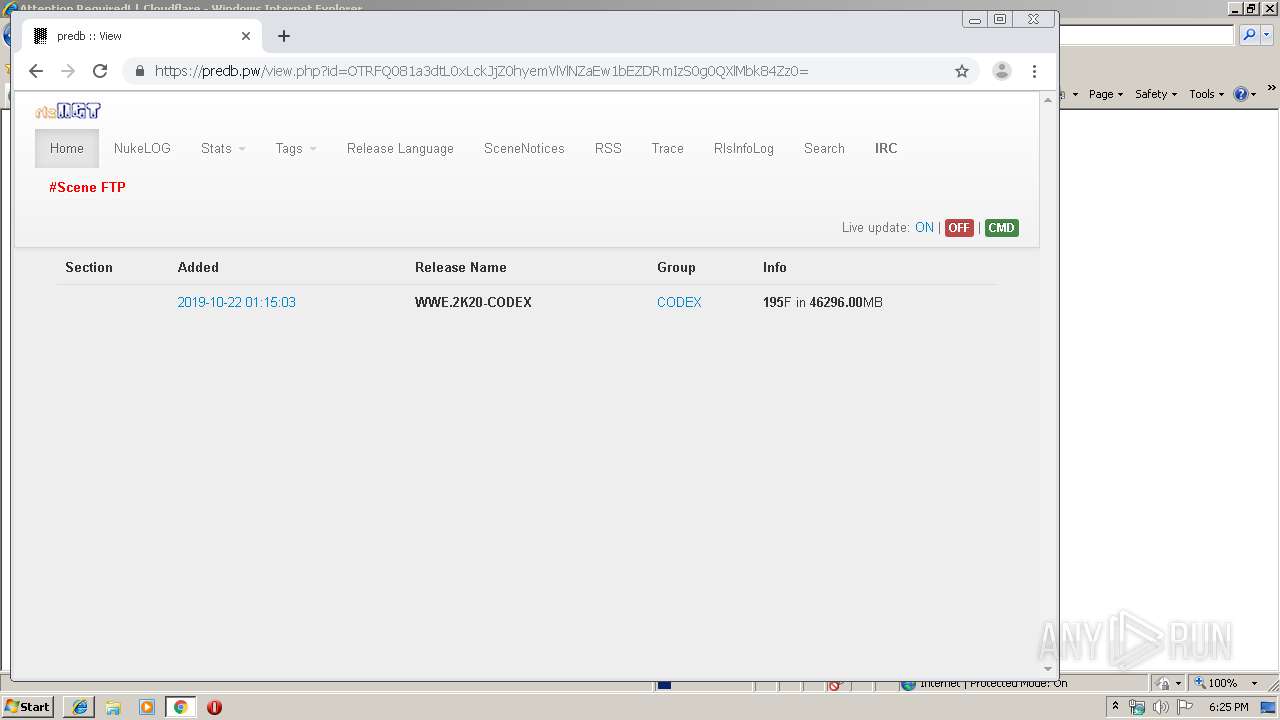Click the Chrome back arrow

[36, 71]
